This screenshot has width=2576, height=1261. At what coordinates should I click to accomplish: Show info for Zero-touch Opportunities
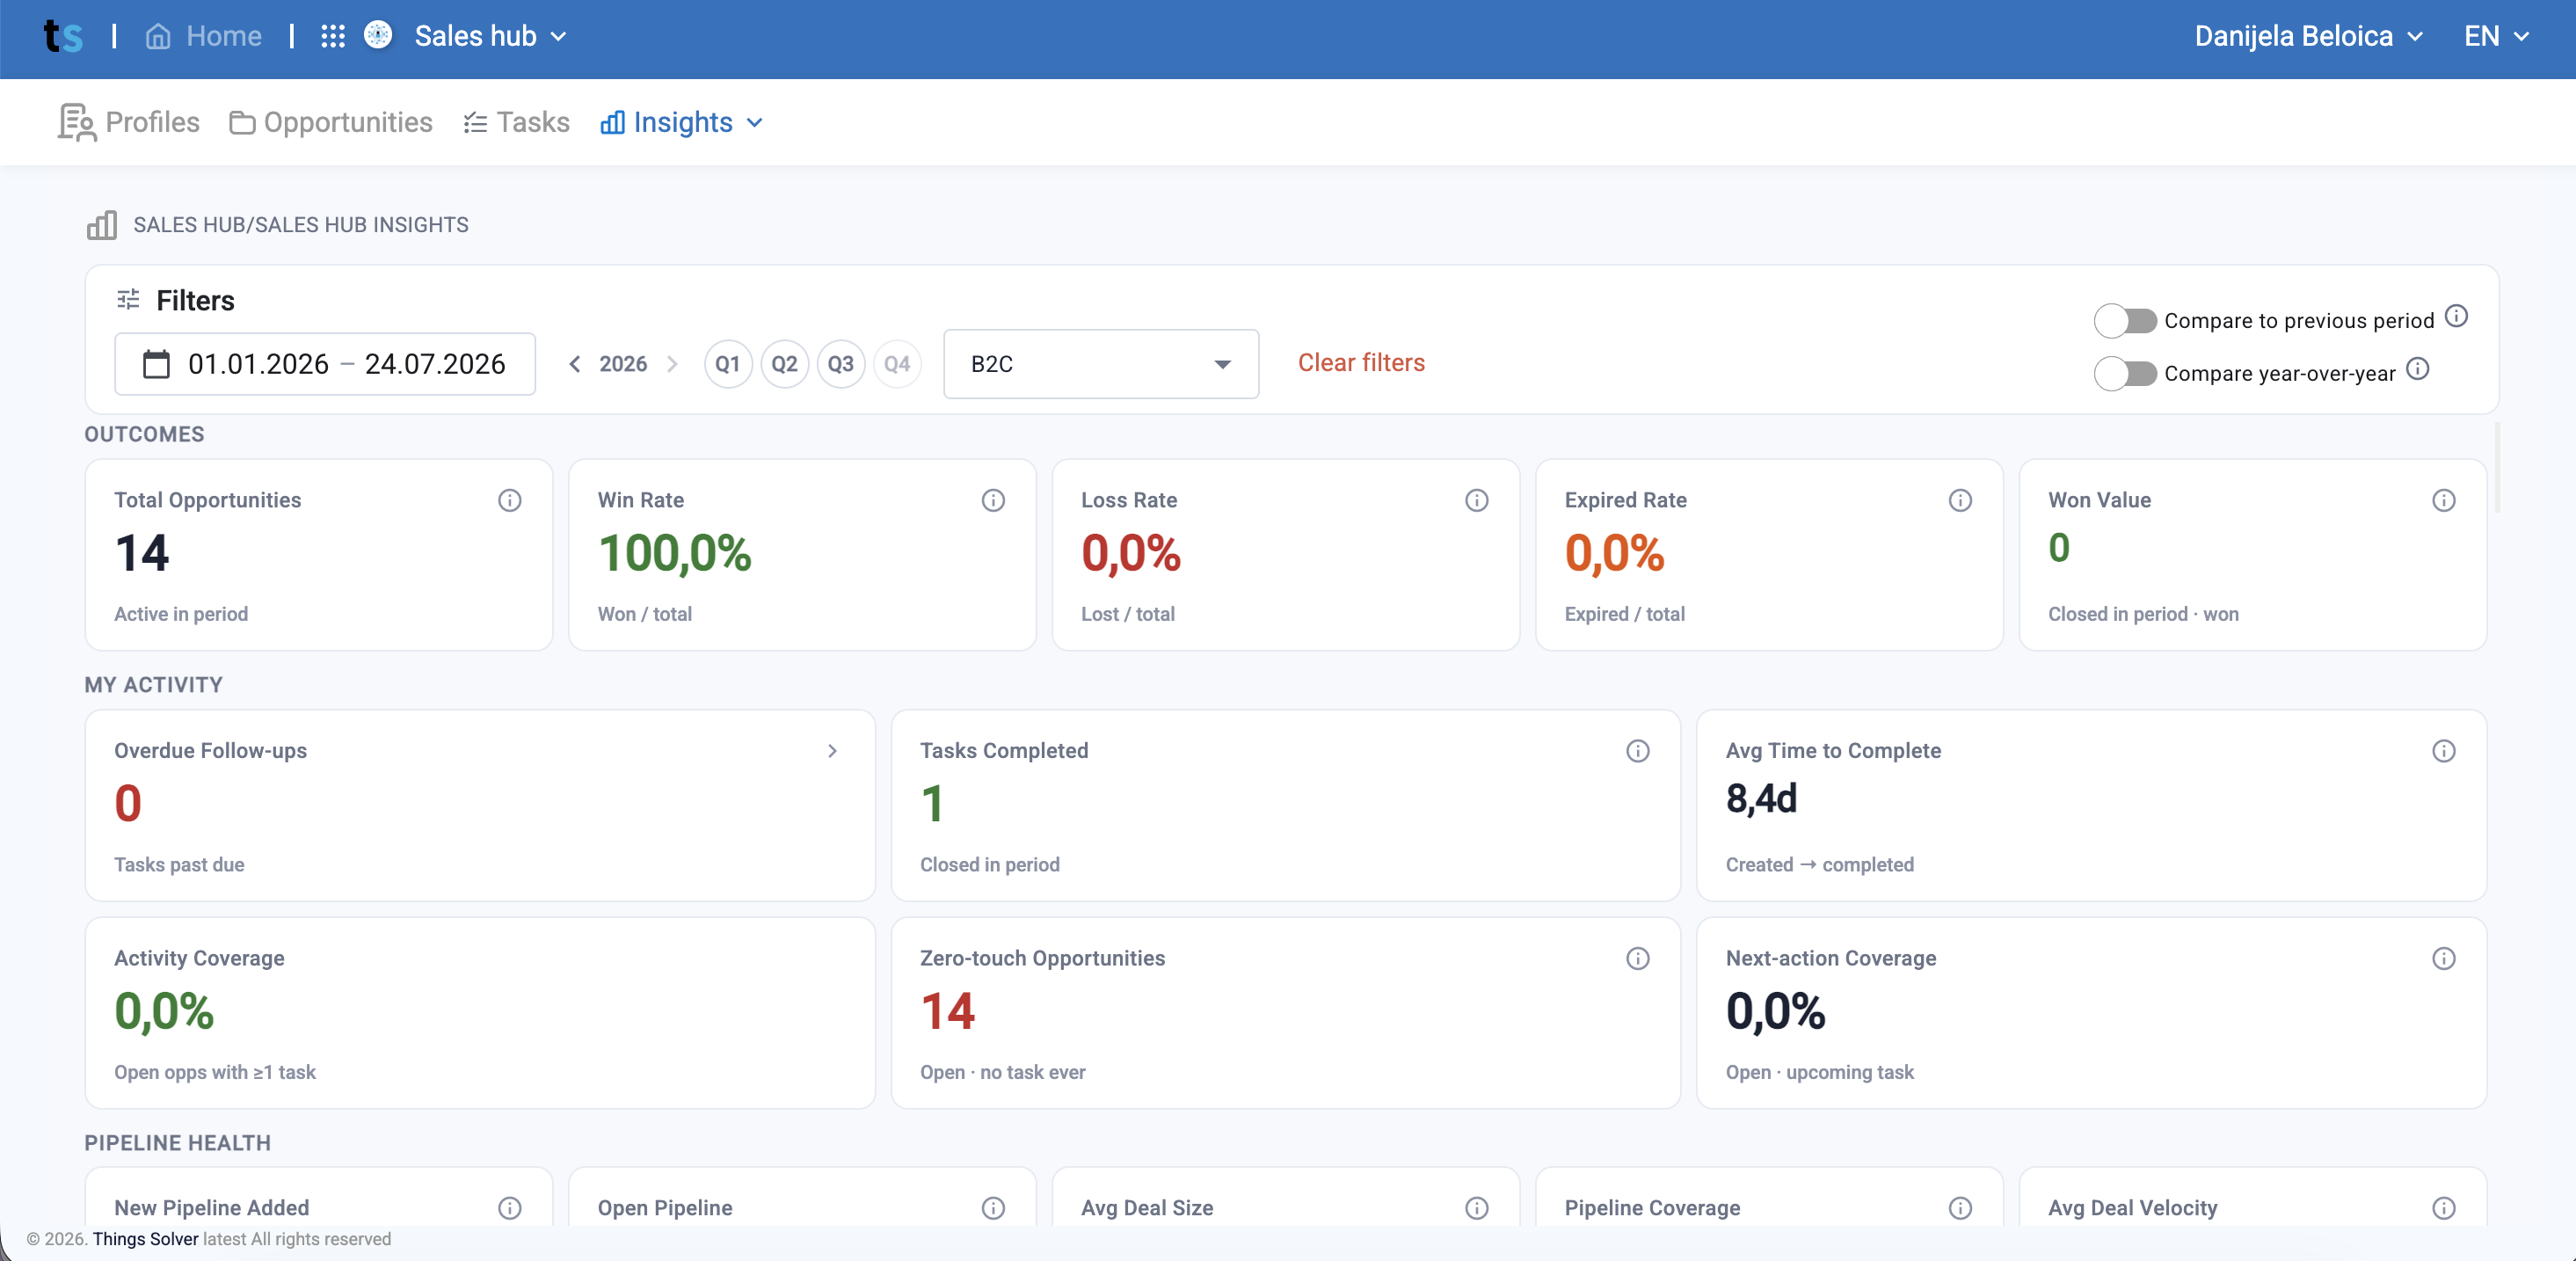pyautogui.click(x=1637, y=958)
